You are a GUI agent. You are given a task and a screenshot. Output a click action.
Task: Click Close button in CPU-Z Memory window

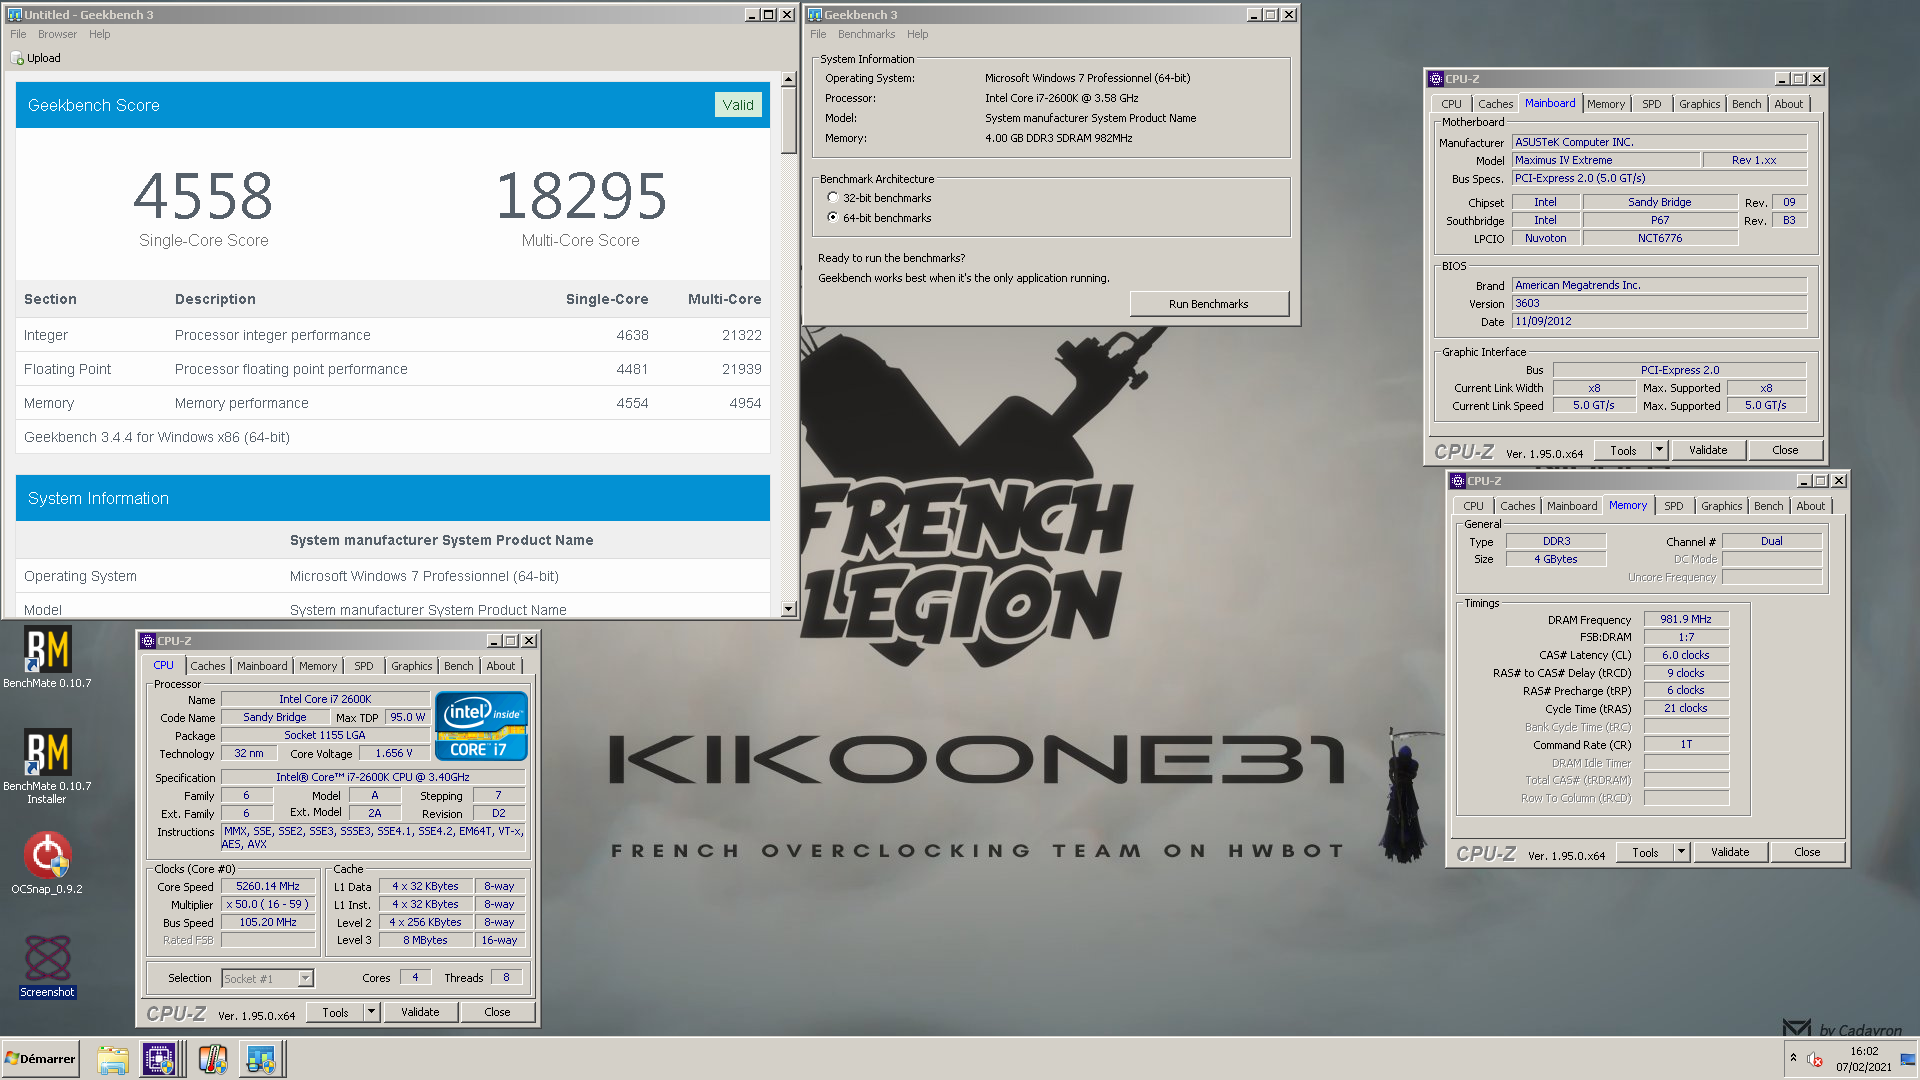point(1807,852)
